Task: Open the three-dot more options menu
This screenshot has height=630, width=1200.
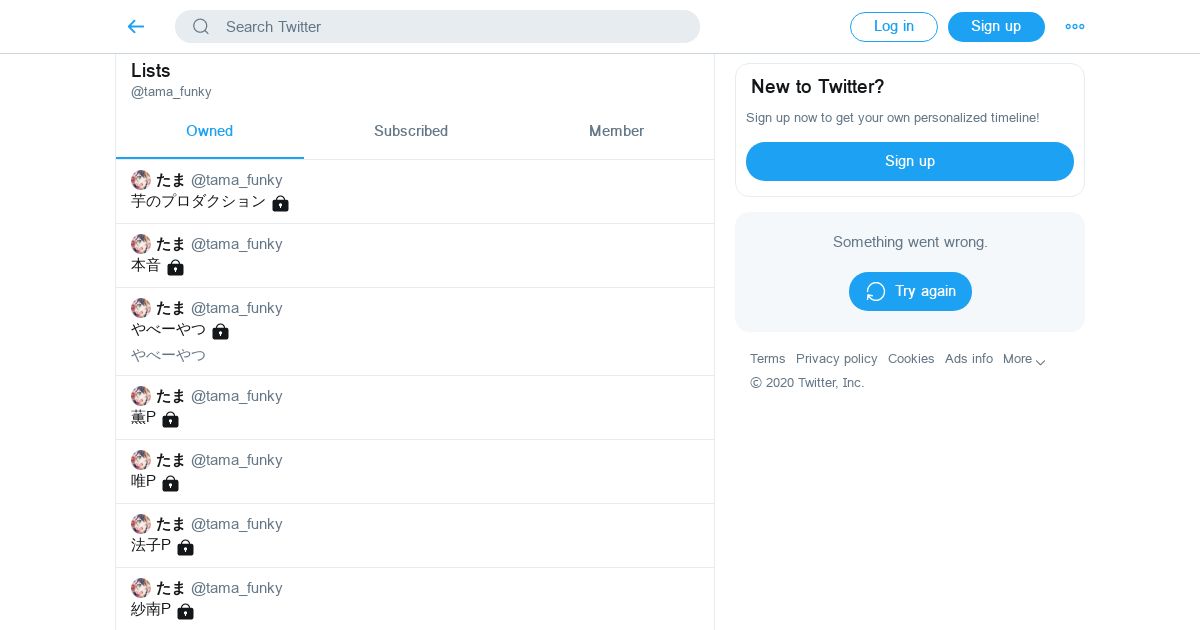Action: [x=1075, y=27]
